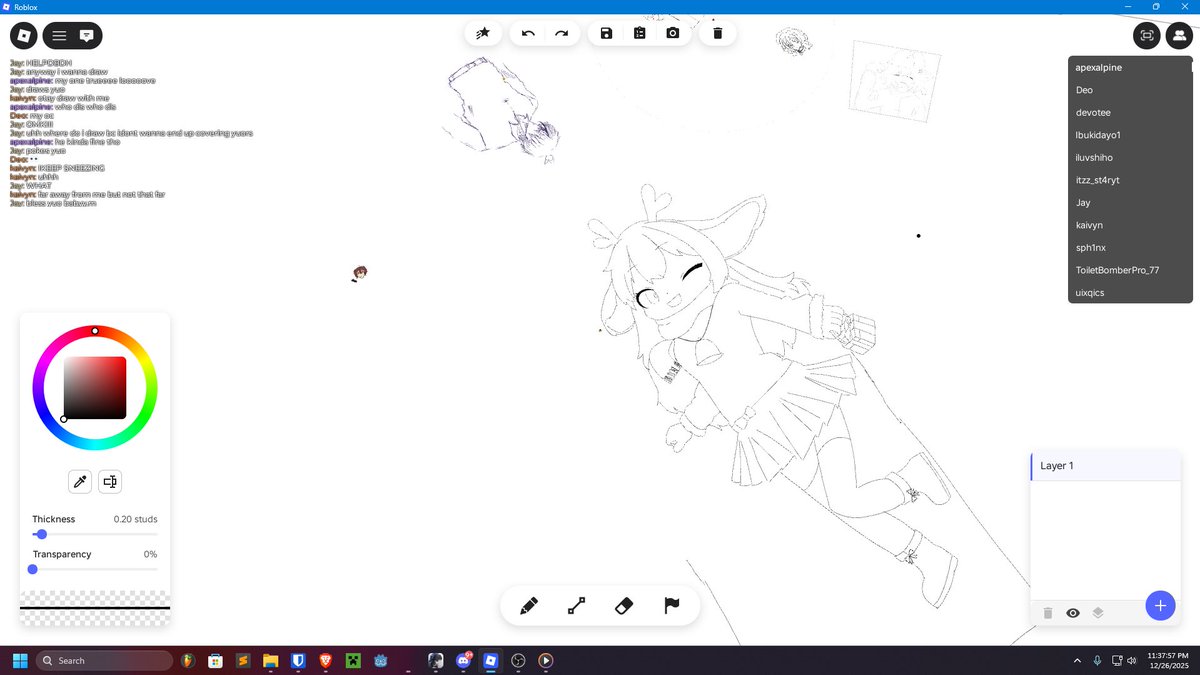Open Bitwarden from the taskbar
Image resolution: width=1200 pixels, height=675 pixels.
[297, 660]
